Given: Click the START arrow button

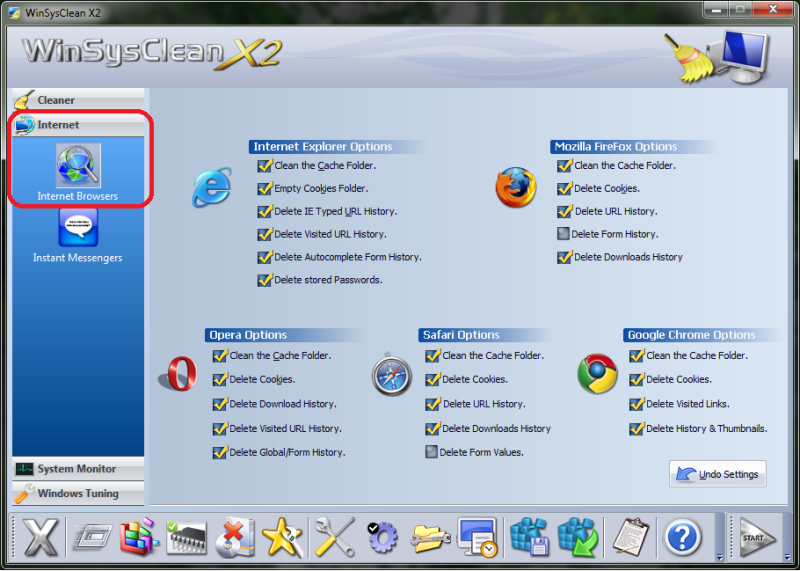Looking at the screenshot, I should tap(757, 538).
